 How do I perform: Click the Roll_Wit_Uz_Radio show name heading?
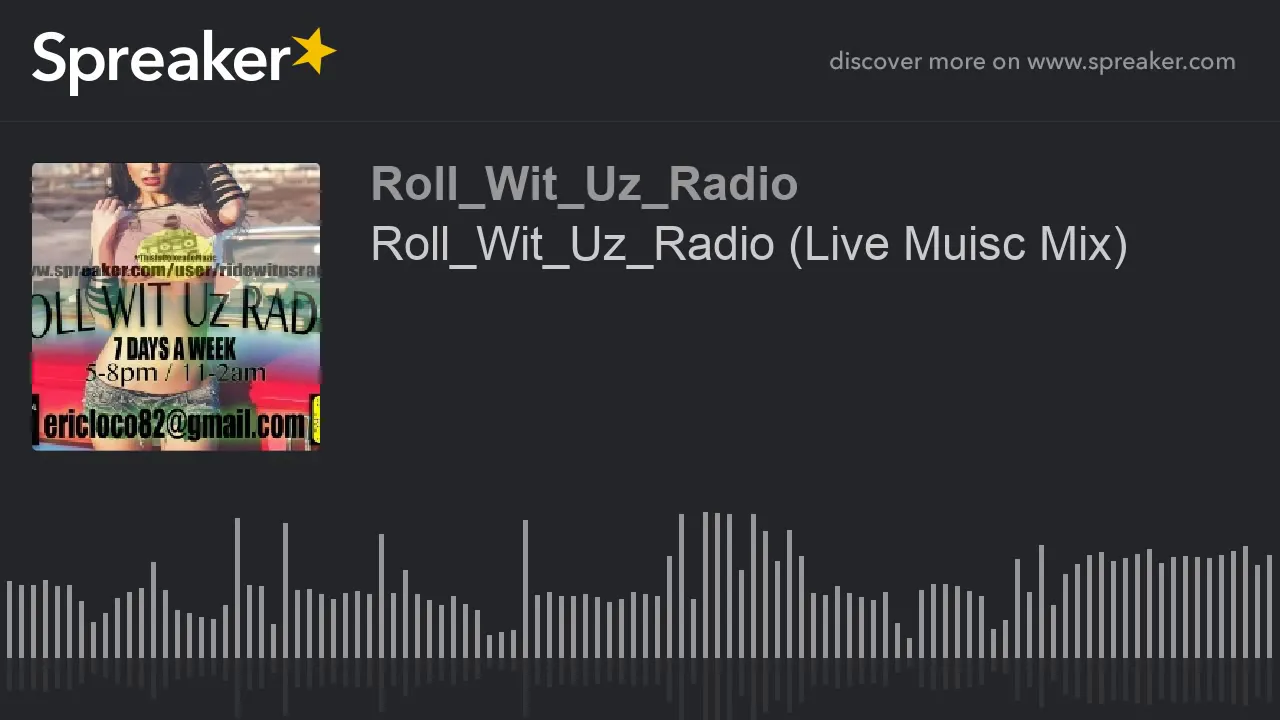pyautogui.click(x=584, y=184)
